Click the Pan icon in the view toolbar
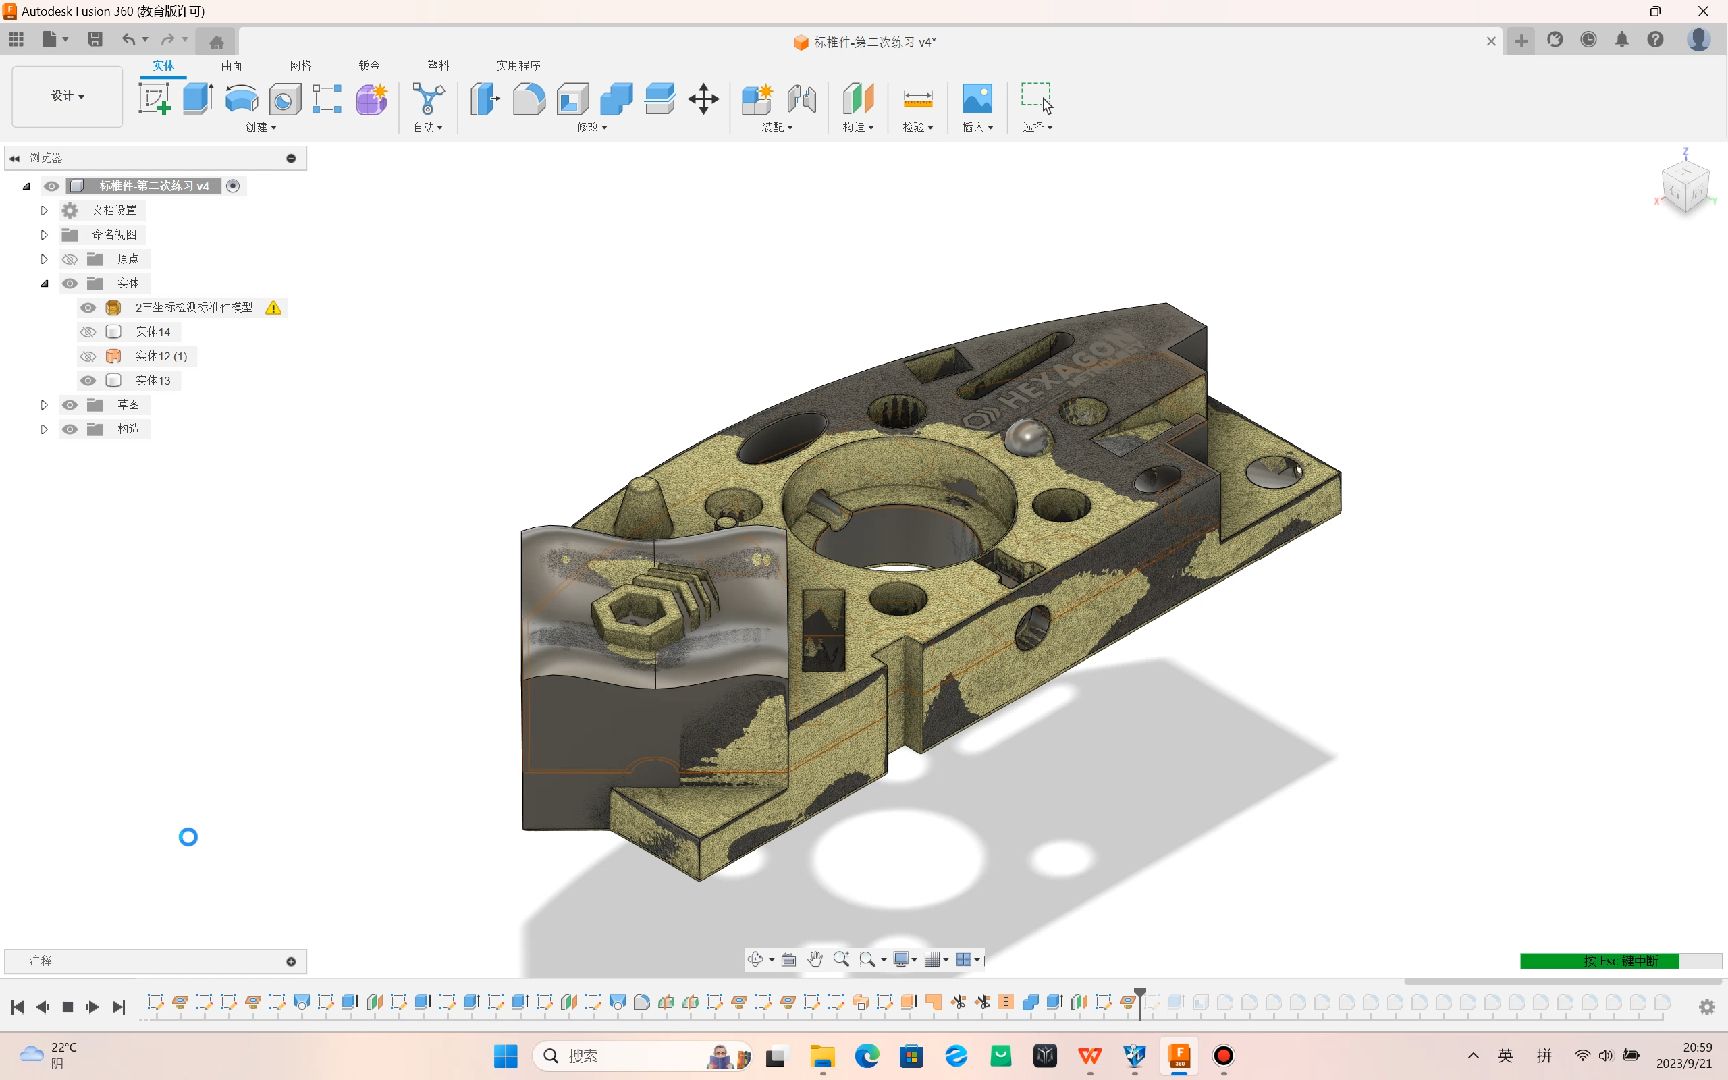The image size is (1728, 1080). point(815,959)
